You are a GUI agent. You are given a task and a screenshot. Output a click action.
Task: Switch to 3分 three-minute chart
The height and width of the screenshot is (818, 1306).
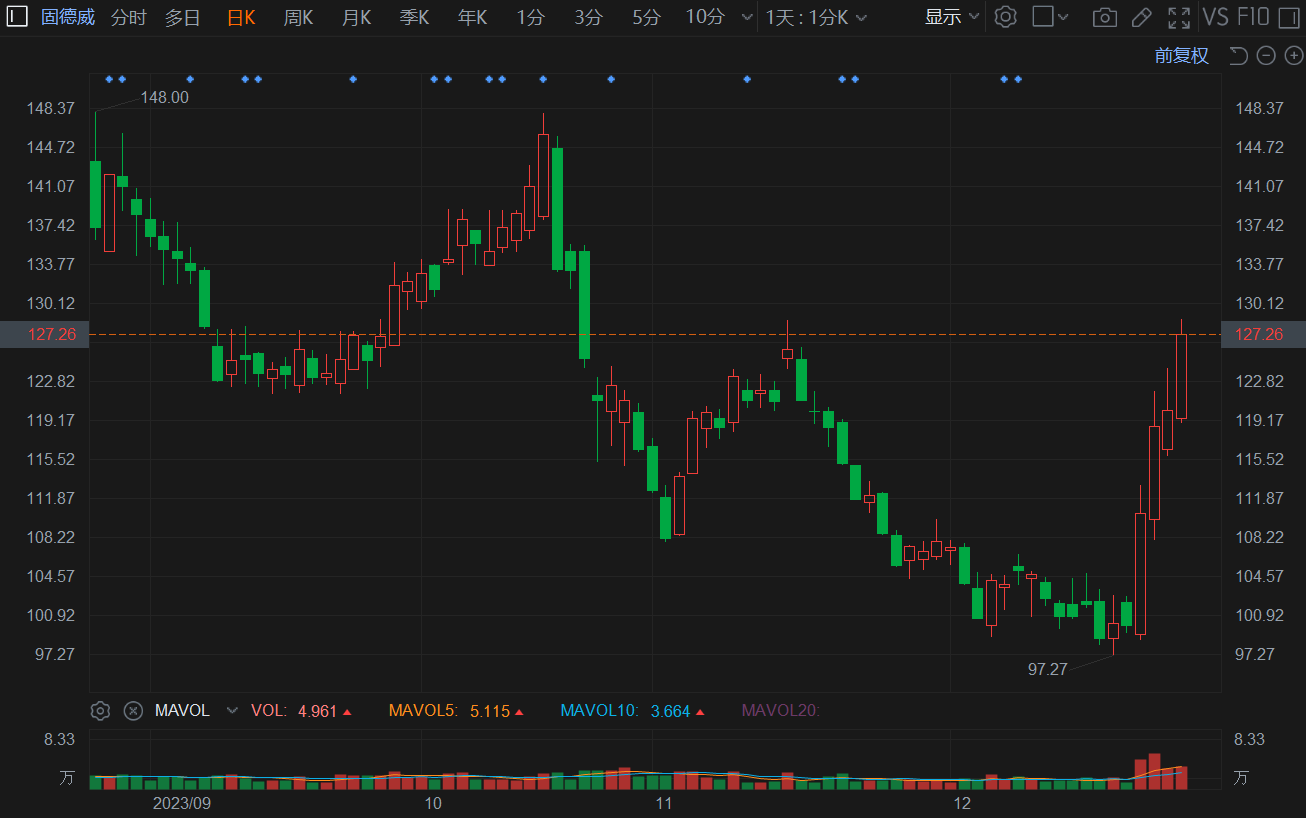click(x=589, y=17)
